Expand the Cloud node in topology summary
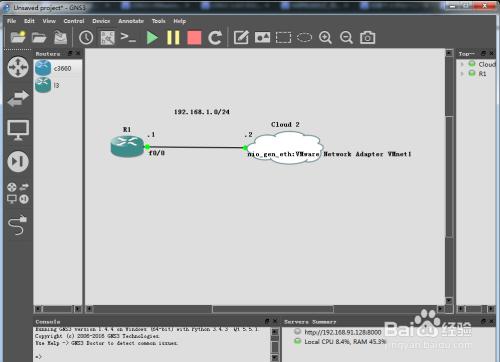Viewport: 500px width, 362px height. tap(462, 64)
